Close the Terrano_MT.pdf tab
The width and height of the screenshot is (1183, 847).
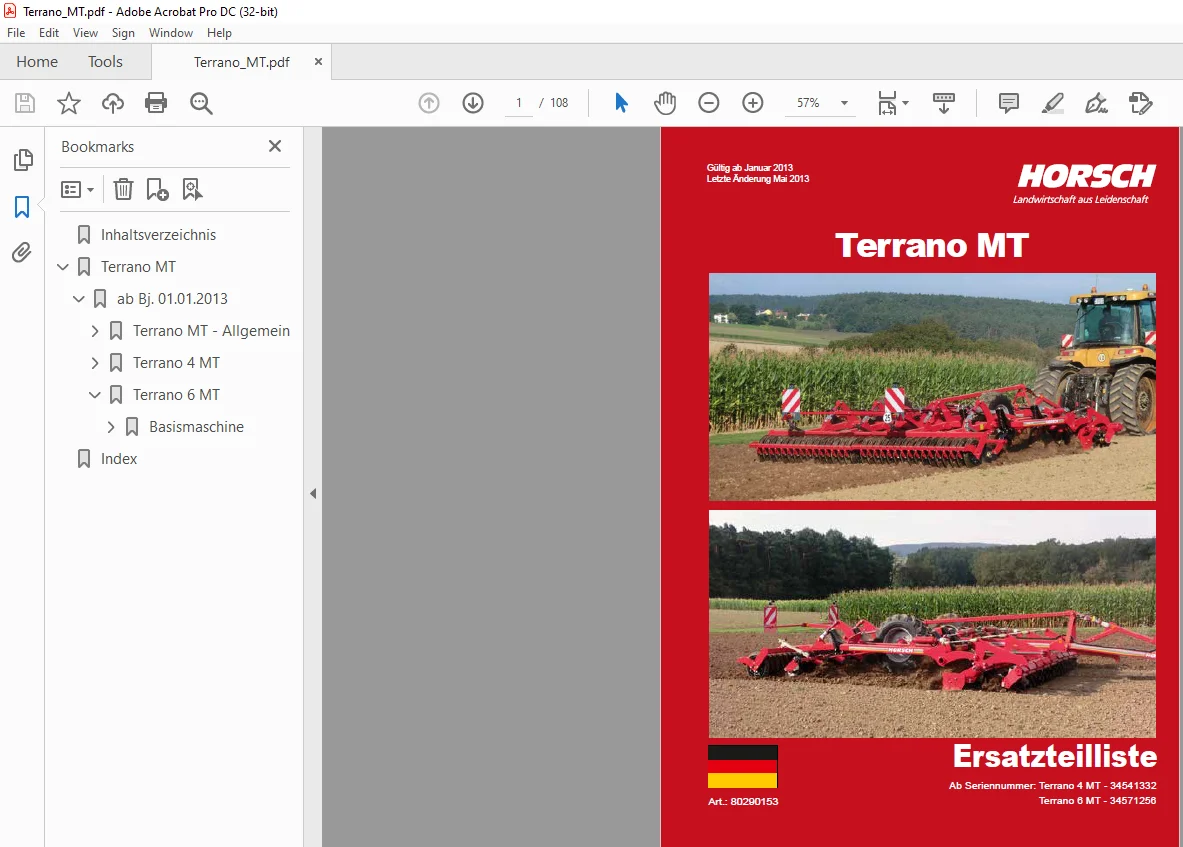[318, 62]
